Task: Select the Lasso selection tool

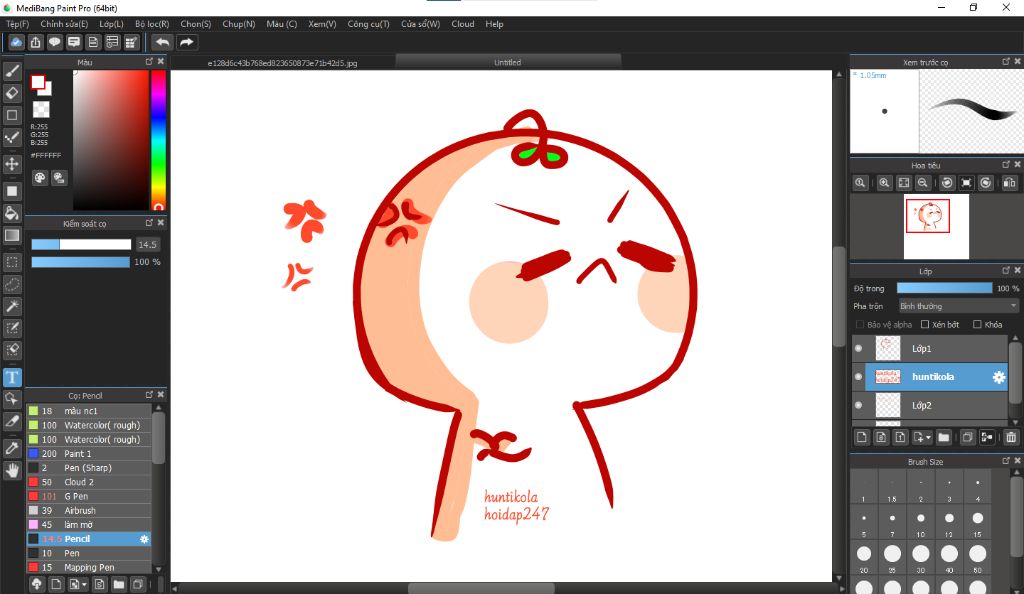Action: click(12, 285)
